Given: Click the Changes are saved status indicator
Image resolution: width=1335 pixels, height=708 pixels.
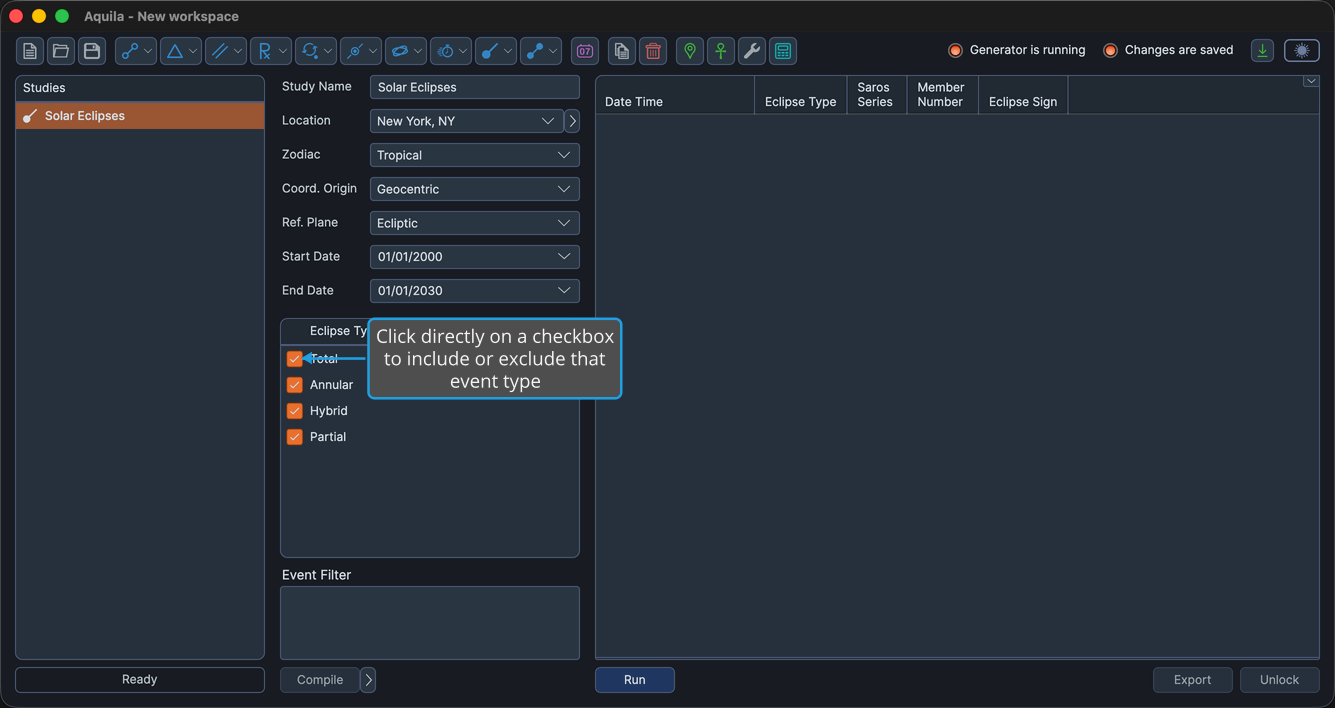Looking at the screenshot, I should 1168,50.
